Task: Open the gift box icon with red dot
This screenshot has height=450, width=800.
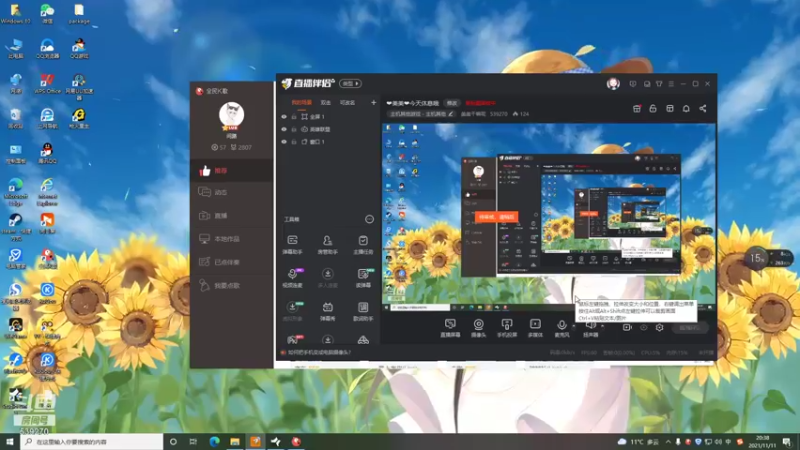Action: coord(637,109)
